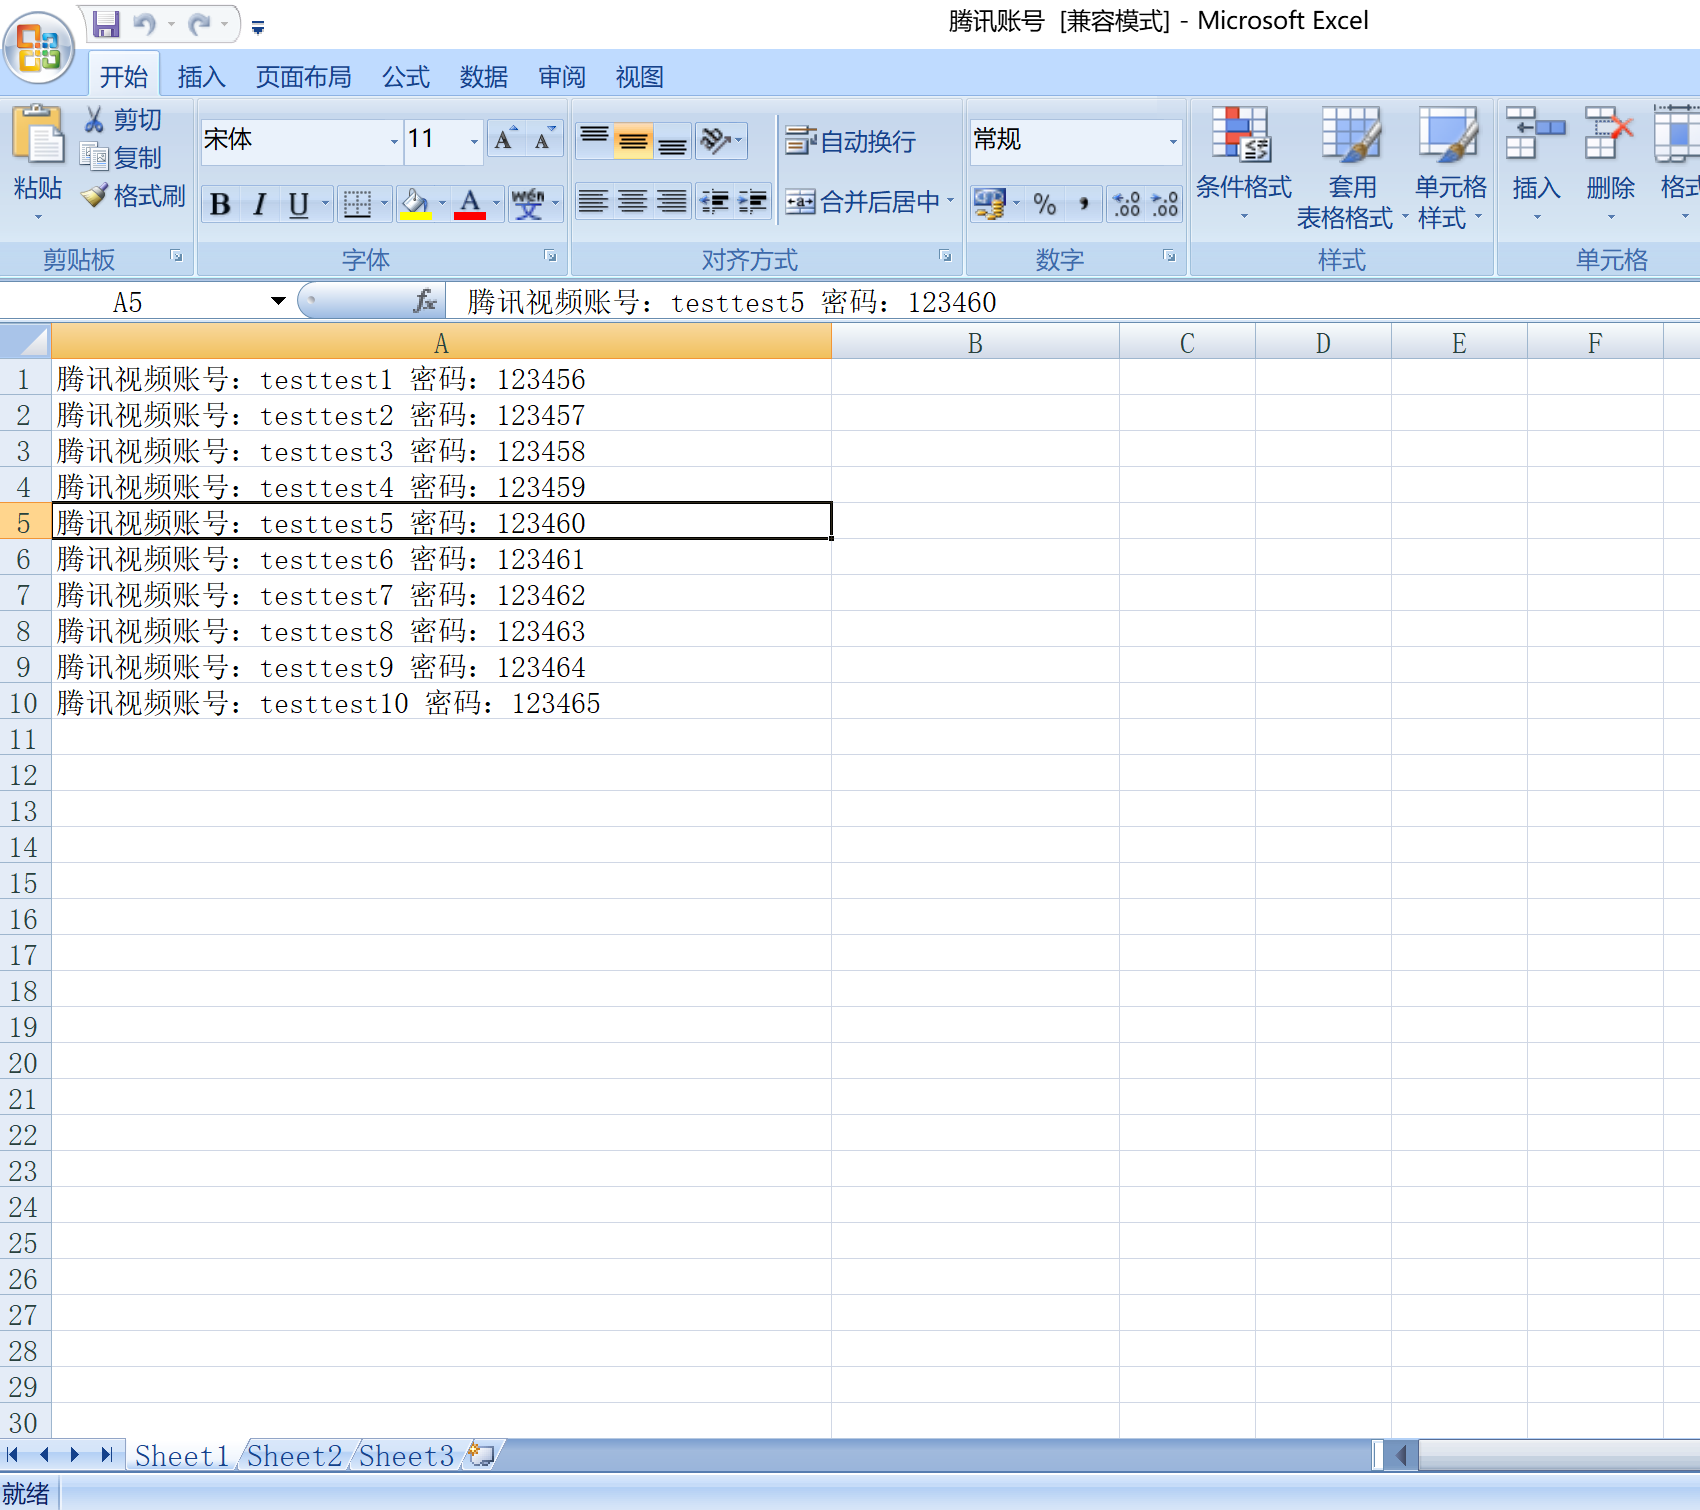Screen dimensions: 1700x1510
Task: Customize Quick Access Toolbar dropdown
Action: pos(258,27)
